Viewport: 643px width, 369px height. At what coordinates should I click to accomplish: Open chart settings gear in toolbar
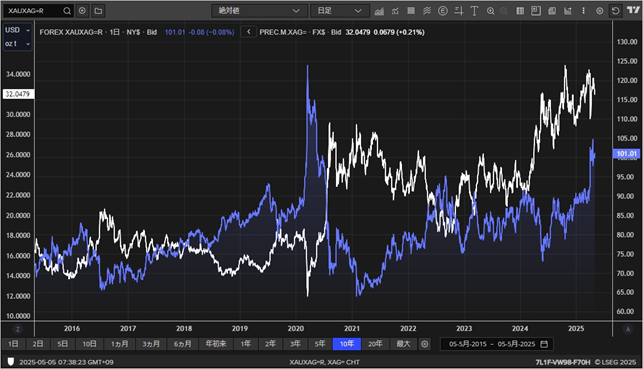600,11
